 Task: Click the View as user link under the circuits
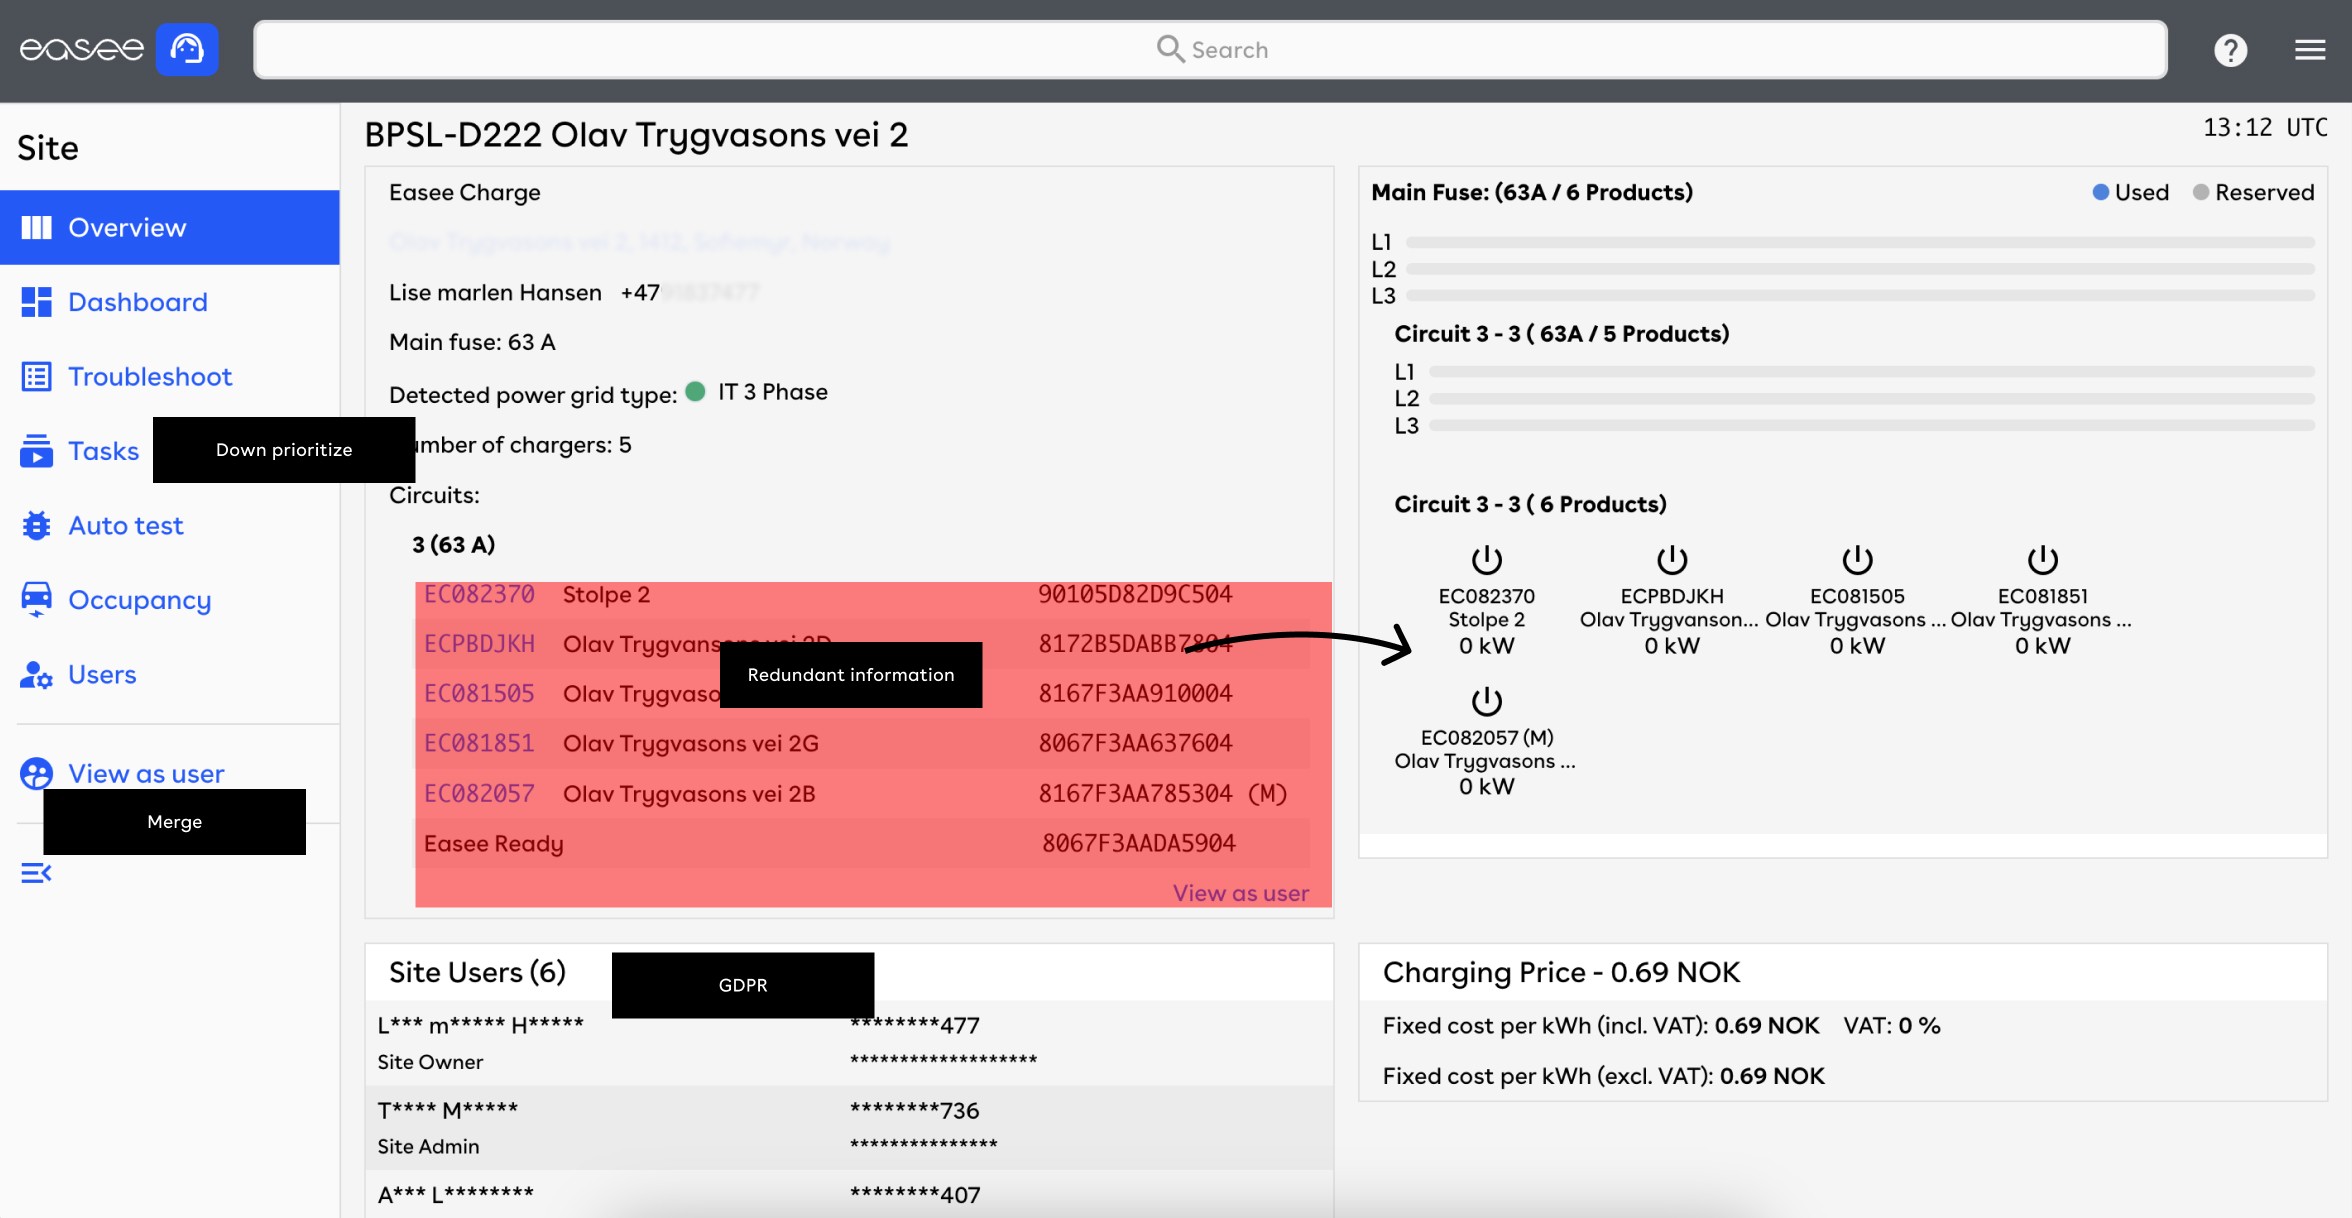click(x=1240, y=893)
